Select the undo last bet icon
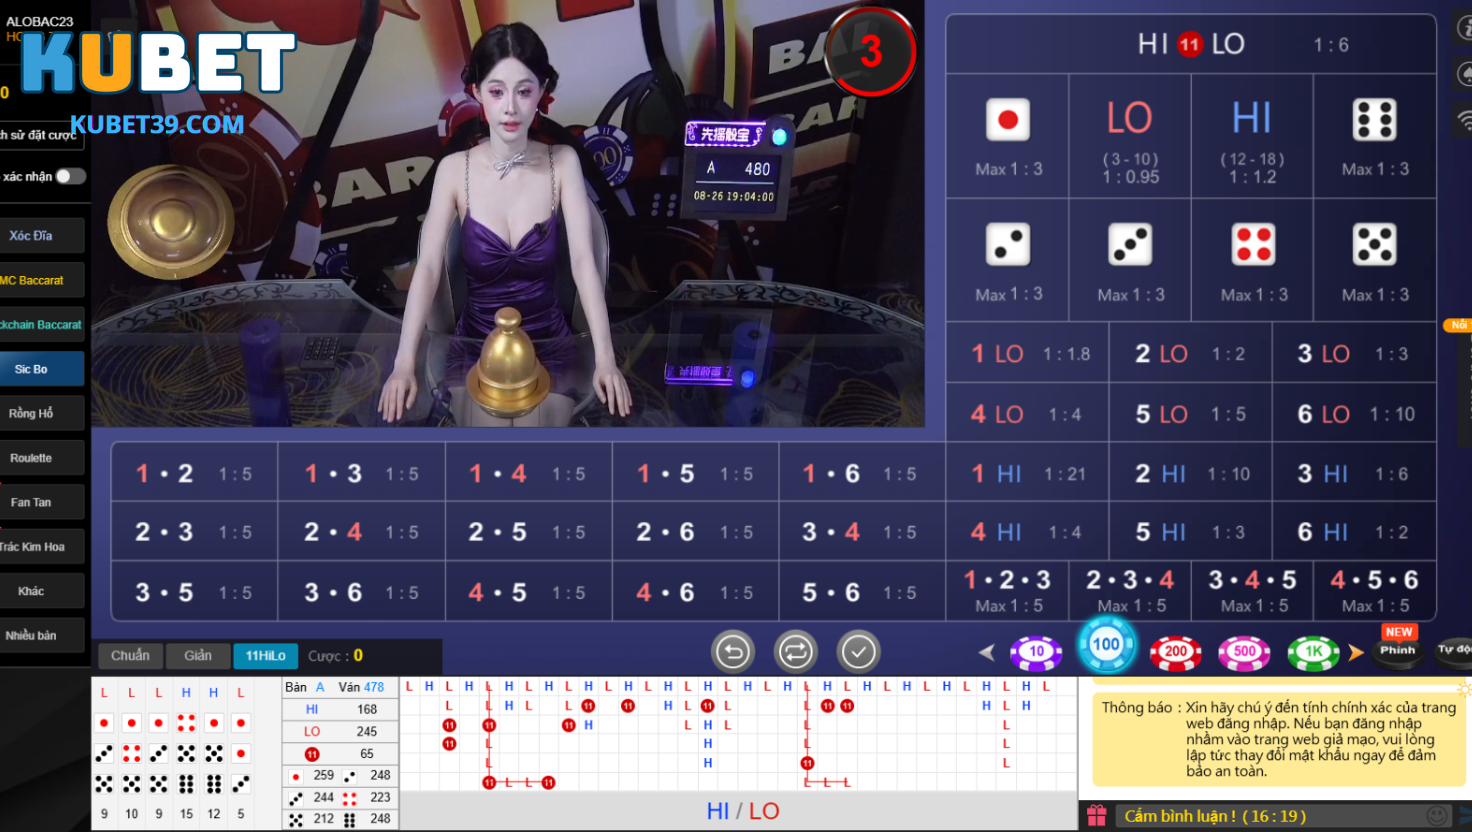Screen dimensions: 1472x832 (x=732, y=651)
